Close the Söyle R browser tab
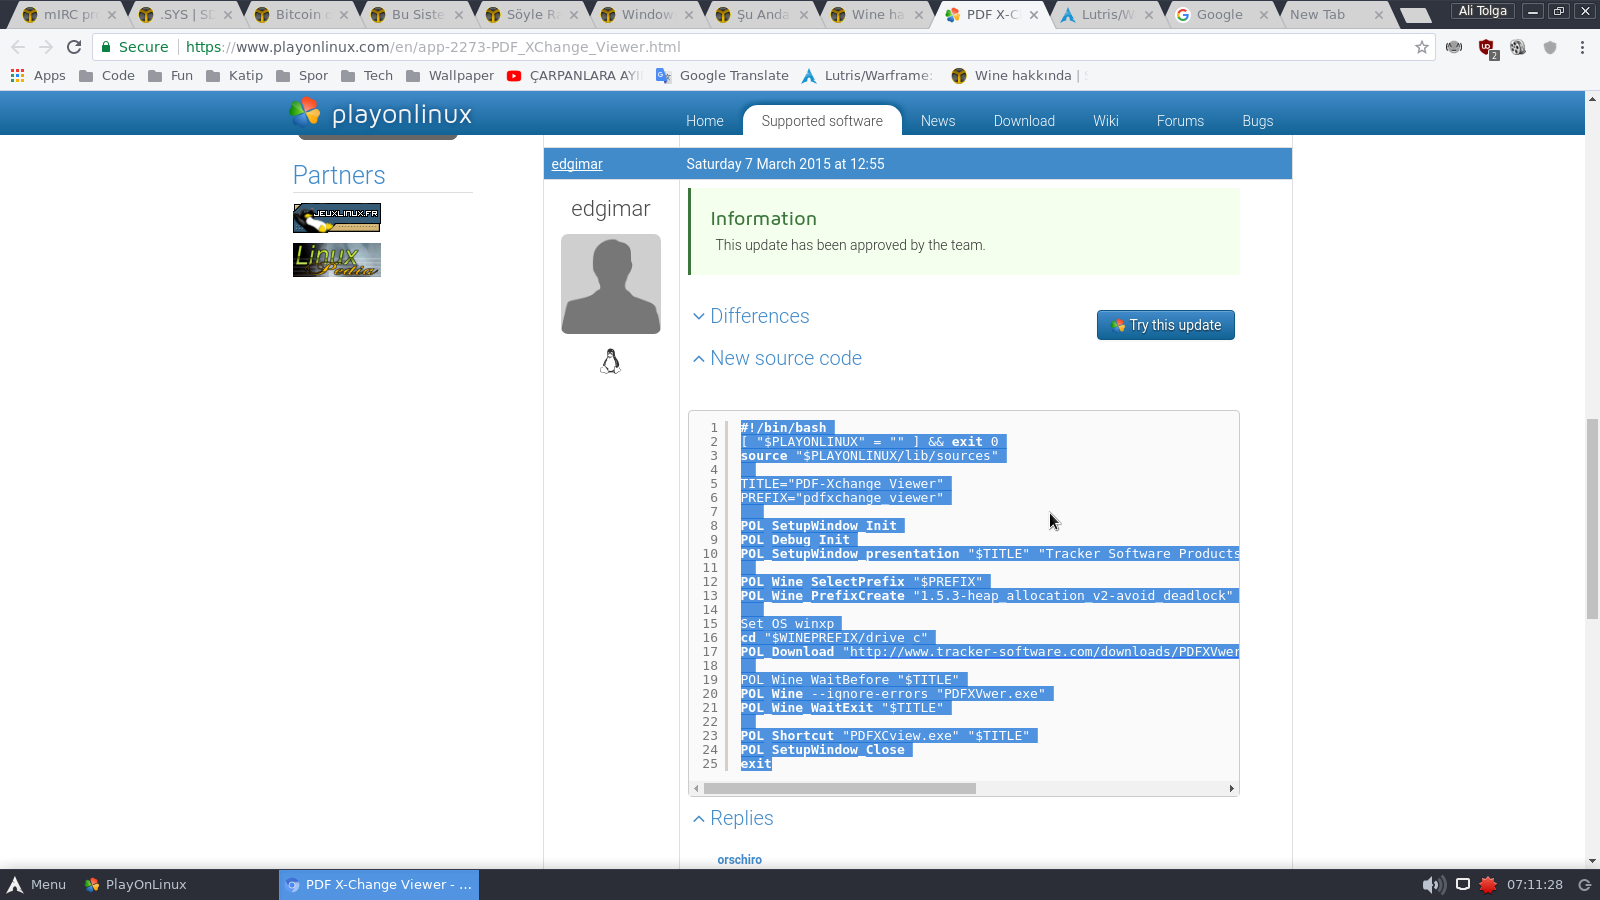The height and width of the screenshot is (900, 1600). tap(574, 15)
